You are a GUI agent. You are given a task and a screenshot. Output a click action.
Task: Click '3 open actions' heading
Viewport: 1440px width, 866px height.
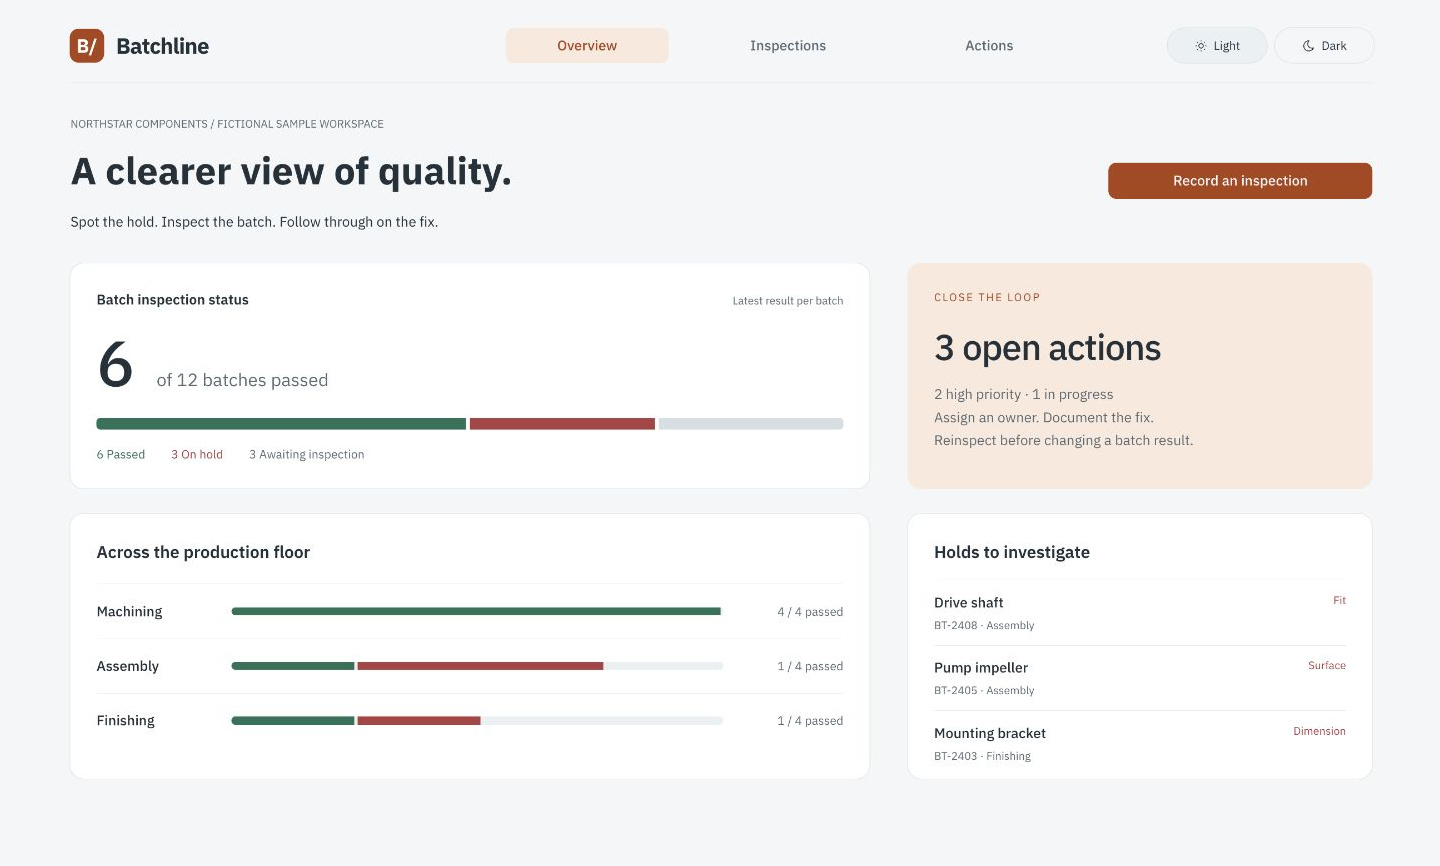[1047, 348]
